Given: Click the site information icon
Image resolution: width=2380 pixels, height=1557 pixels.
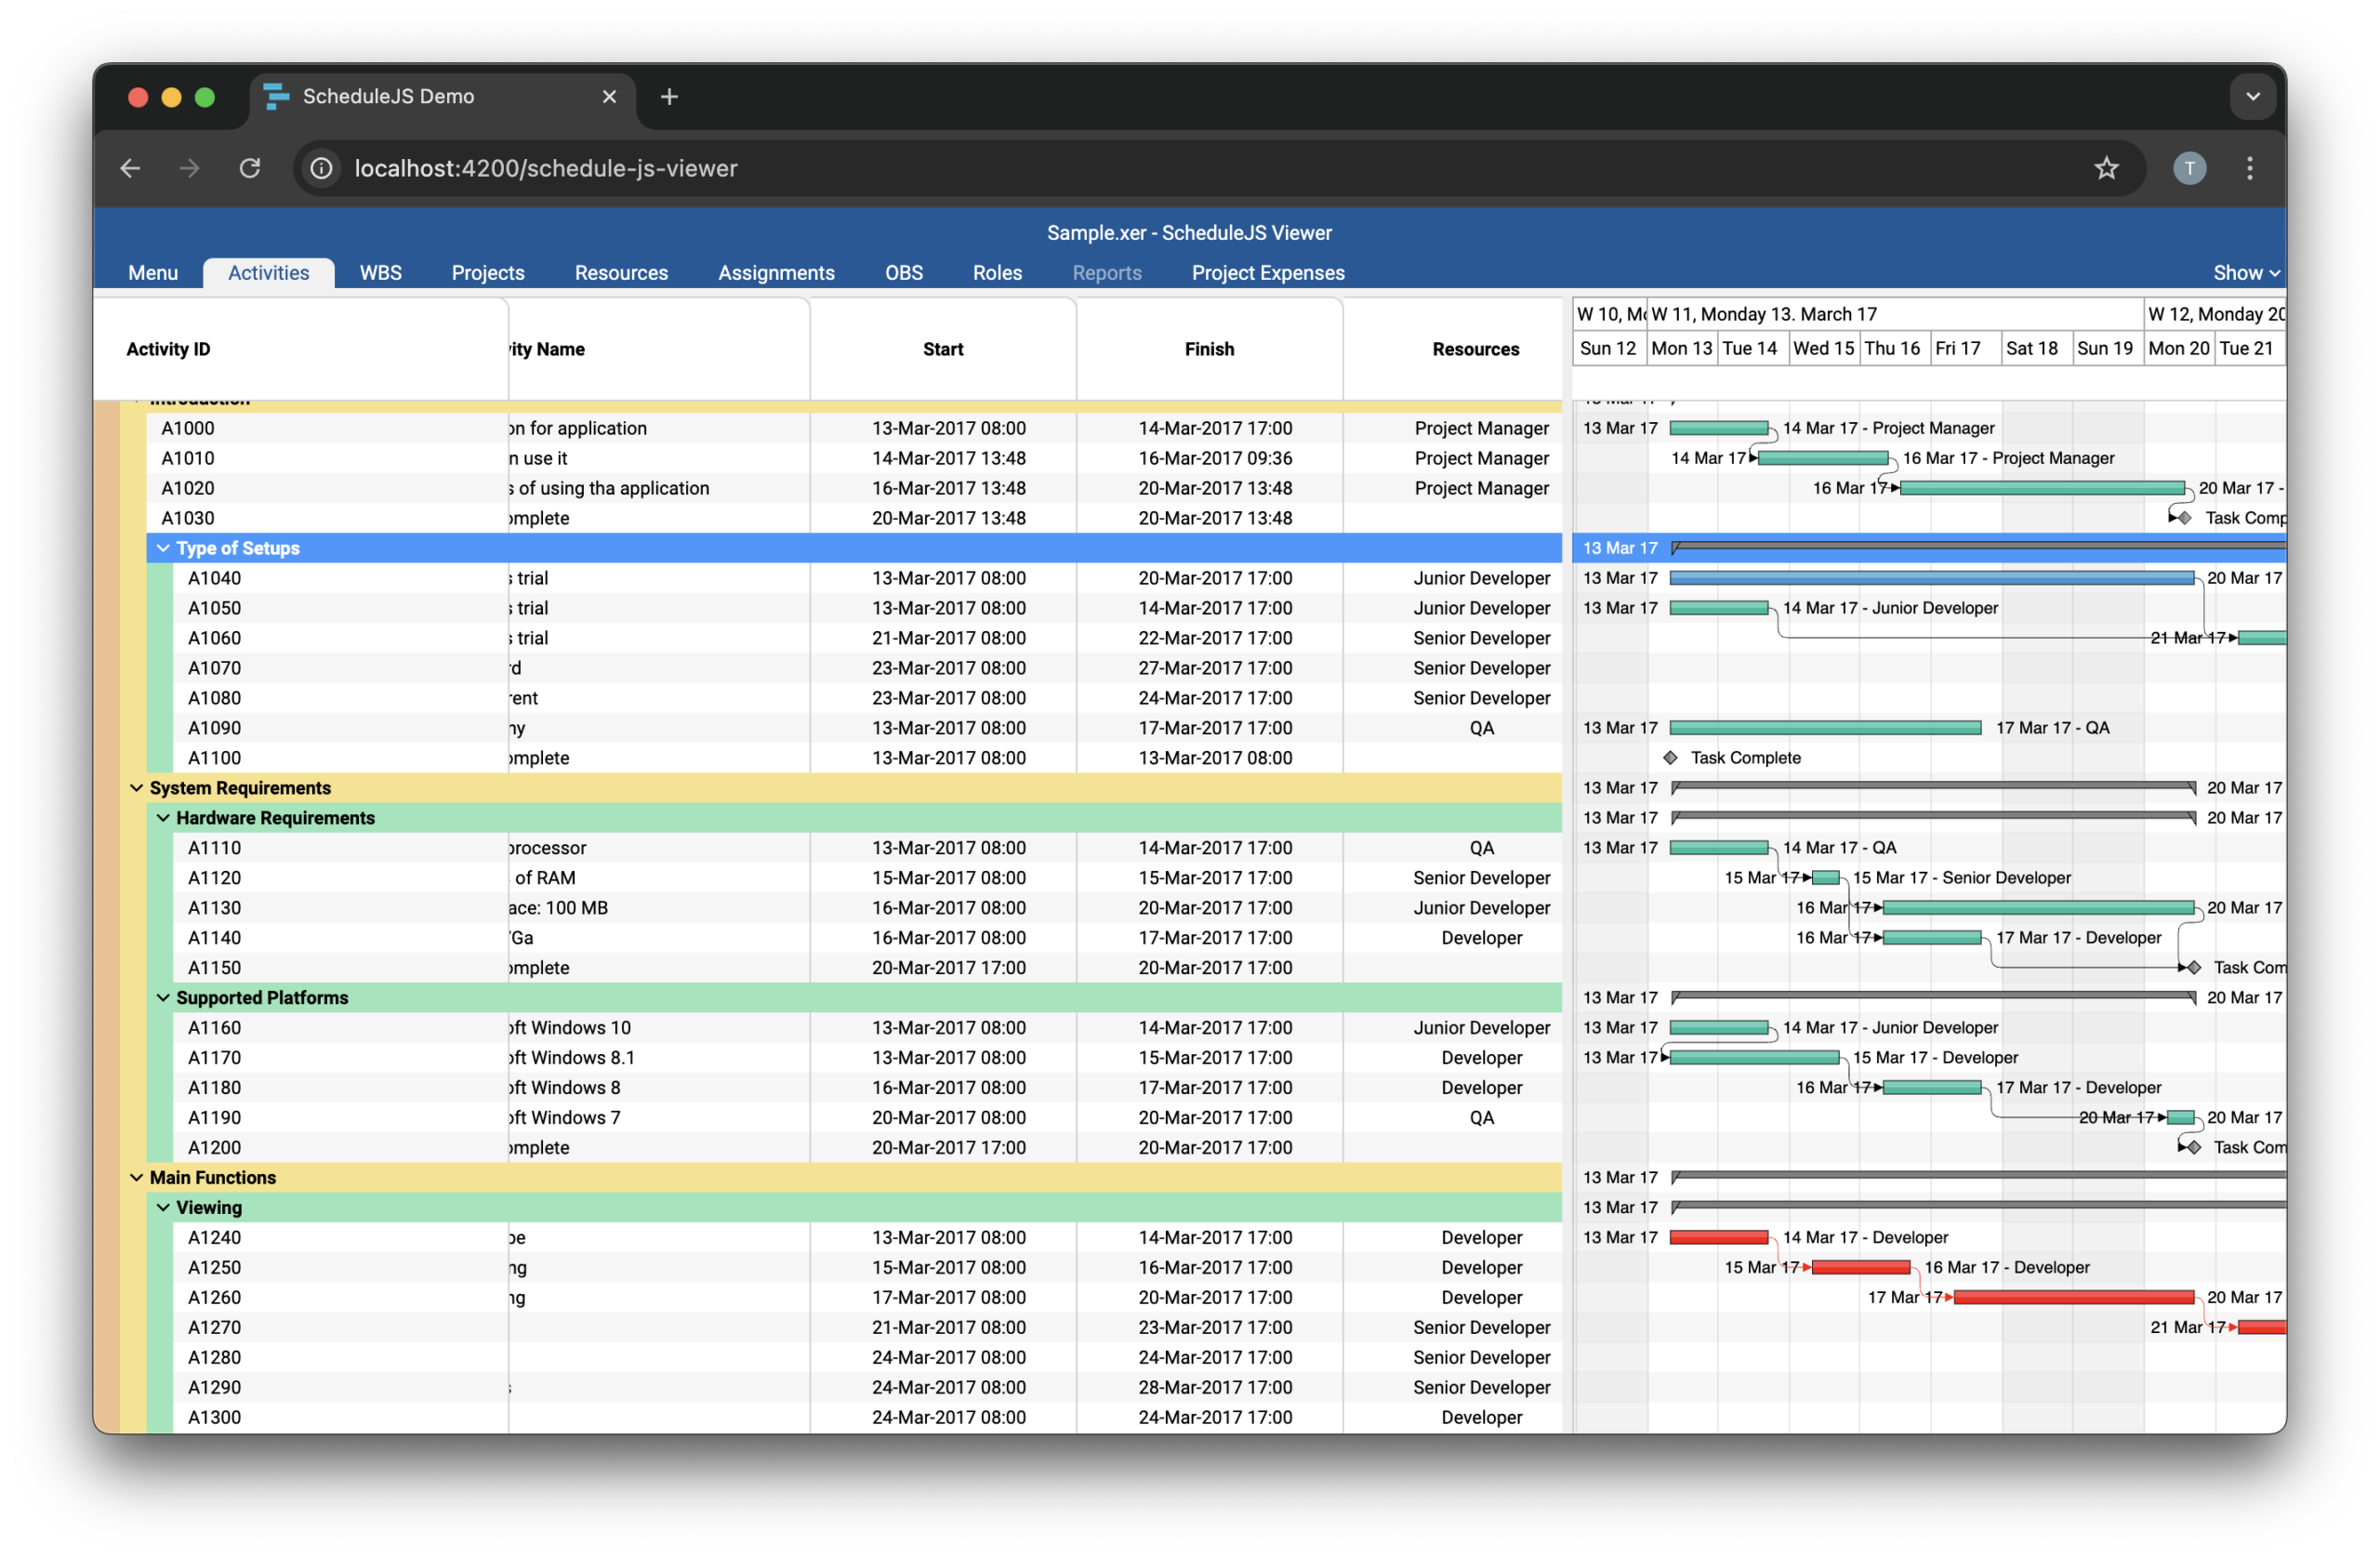Looking at the screenshot, I should pyautogui.click(x=321, y=168).
